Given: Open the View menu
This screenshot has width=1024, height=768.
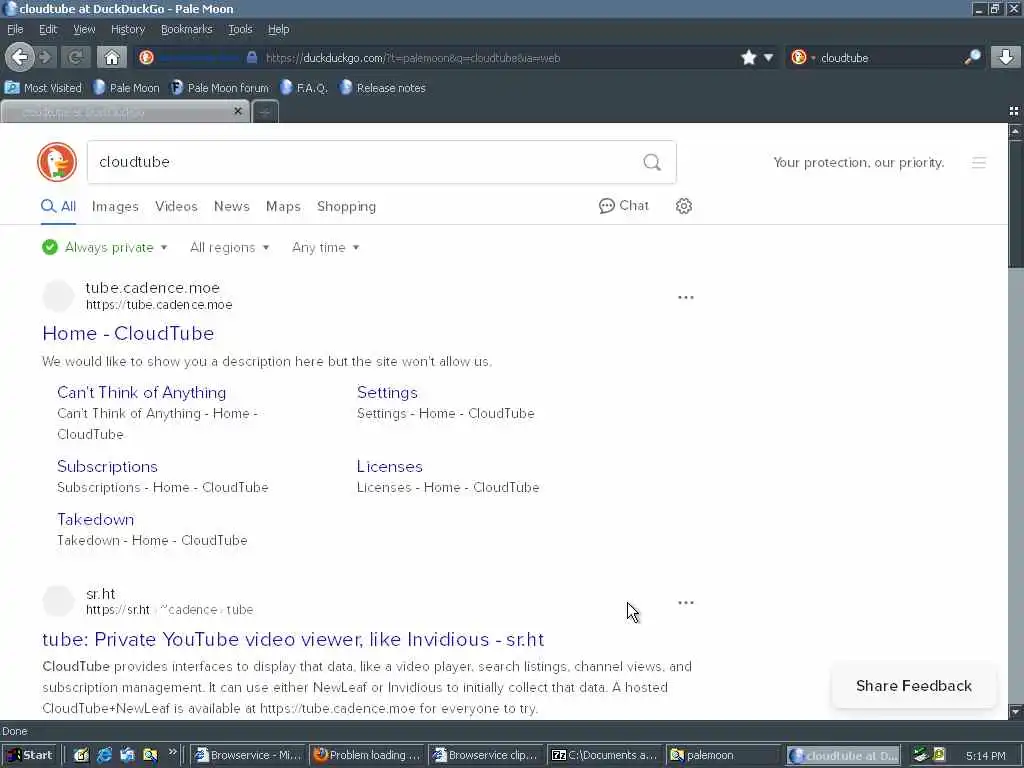Looking at the screenshot, I should tap(84, 29).
